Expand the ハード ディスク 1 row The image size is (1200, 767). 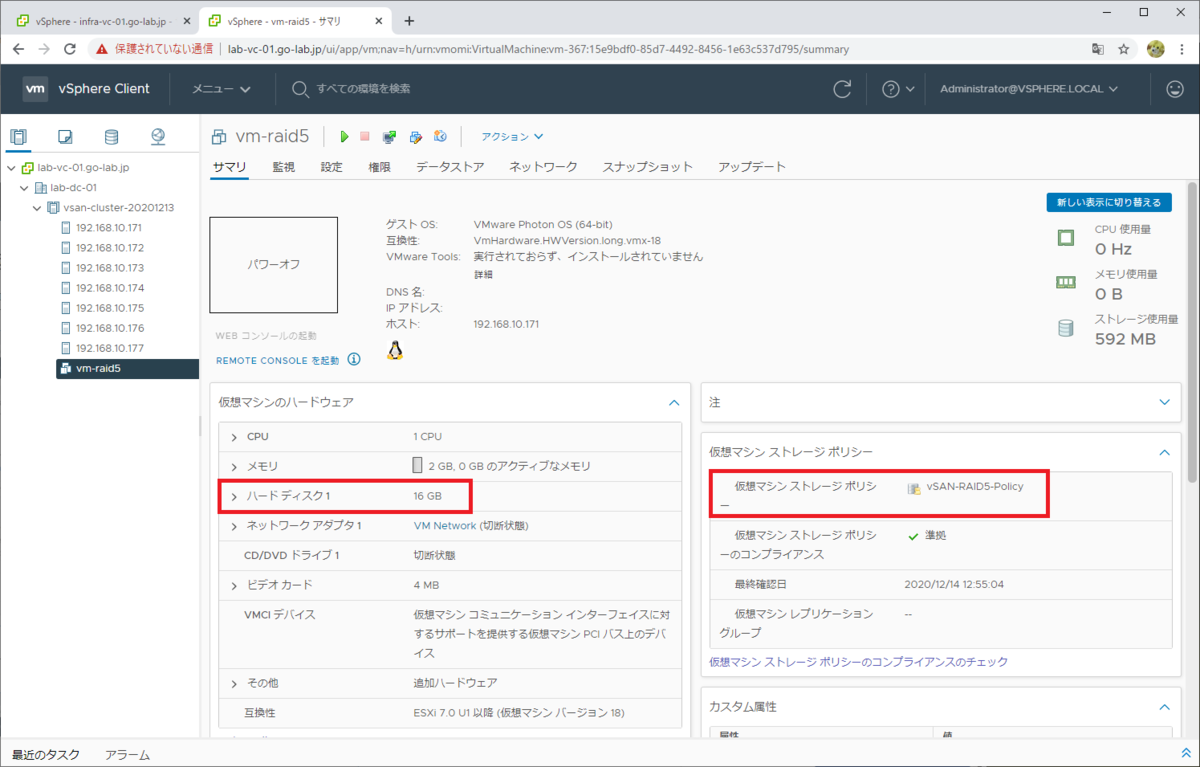234,496
